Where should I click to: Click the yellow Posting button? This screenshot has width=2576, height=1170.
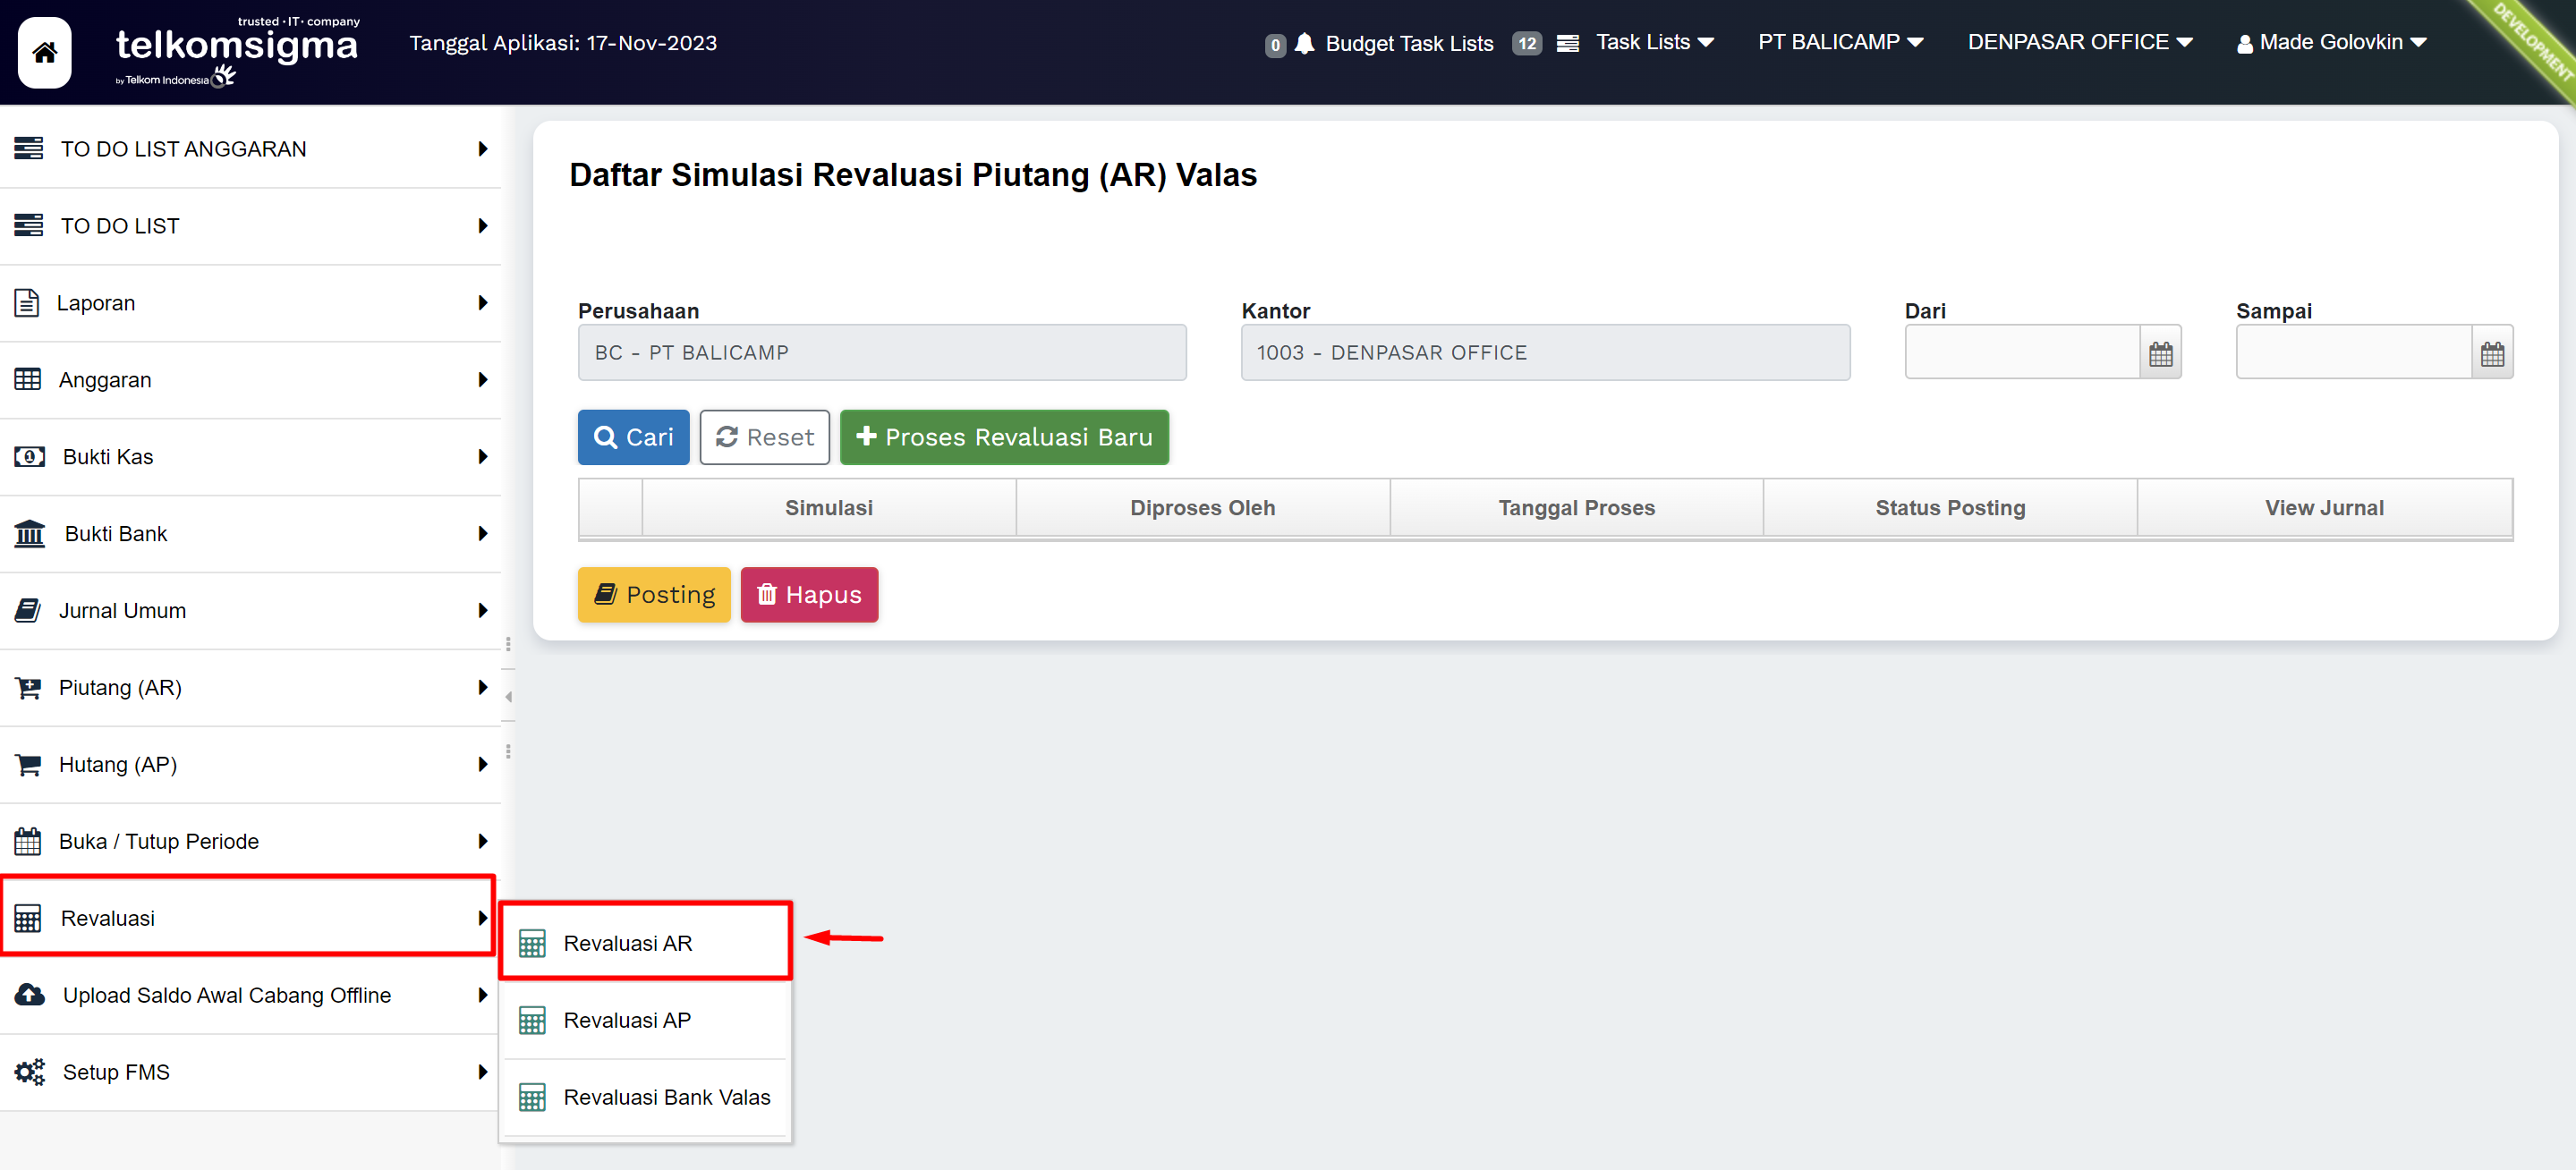coord(654,594)
